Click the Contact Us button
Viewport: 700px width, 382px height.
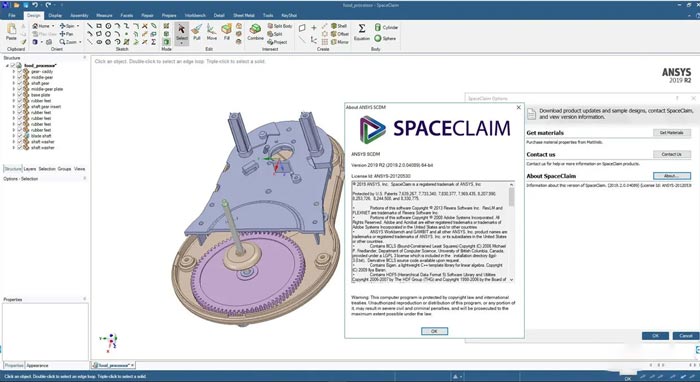point(671,154)
